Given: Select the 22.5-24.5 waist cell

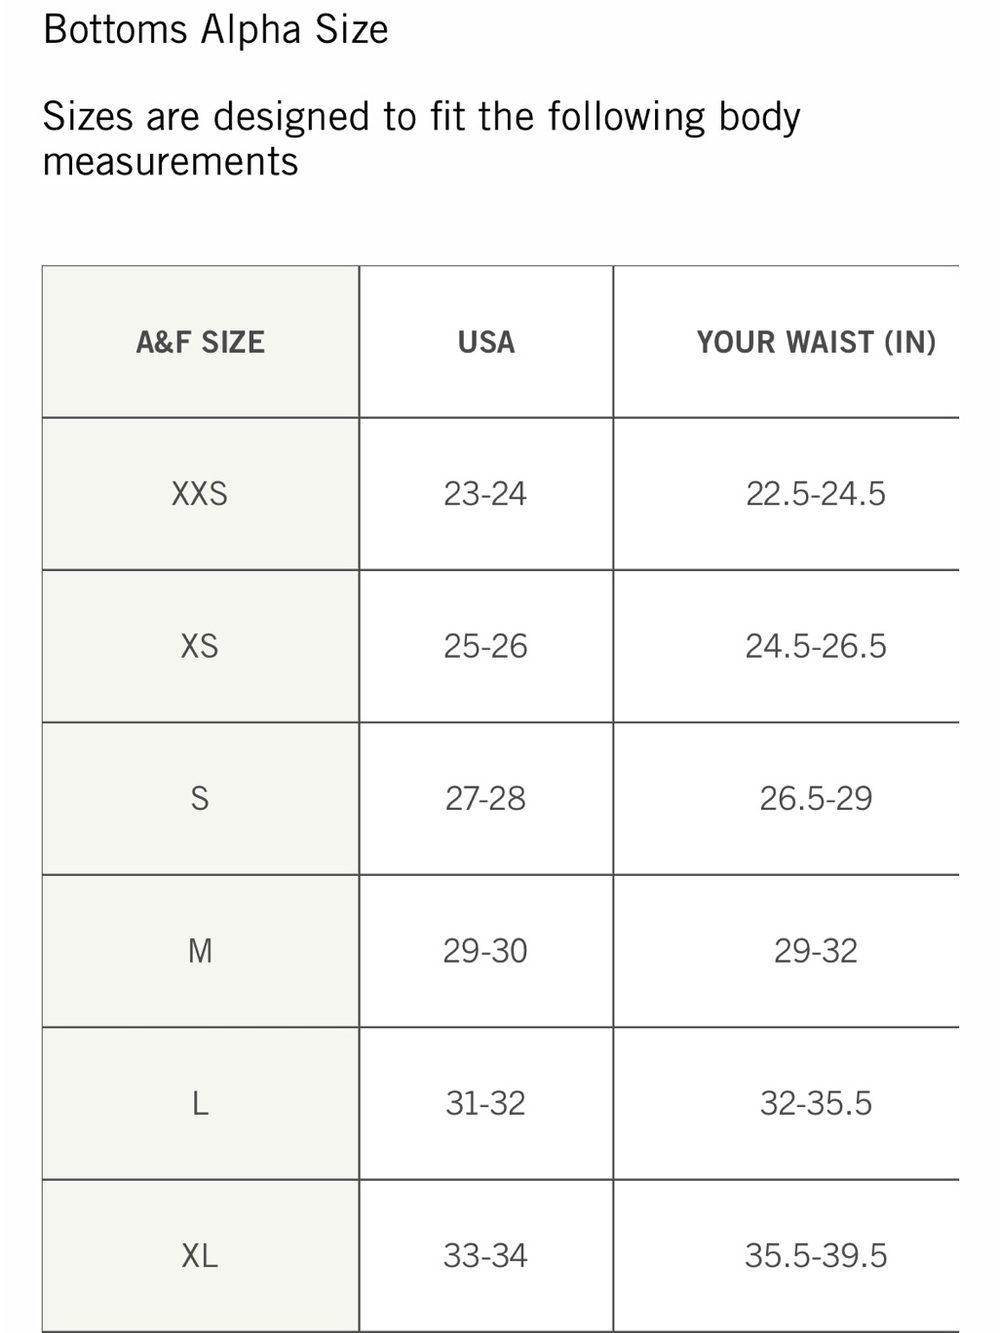Looking at the screenshot, I should tap(816, 494).
